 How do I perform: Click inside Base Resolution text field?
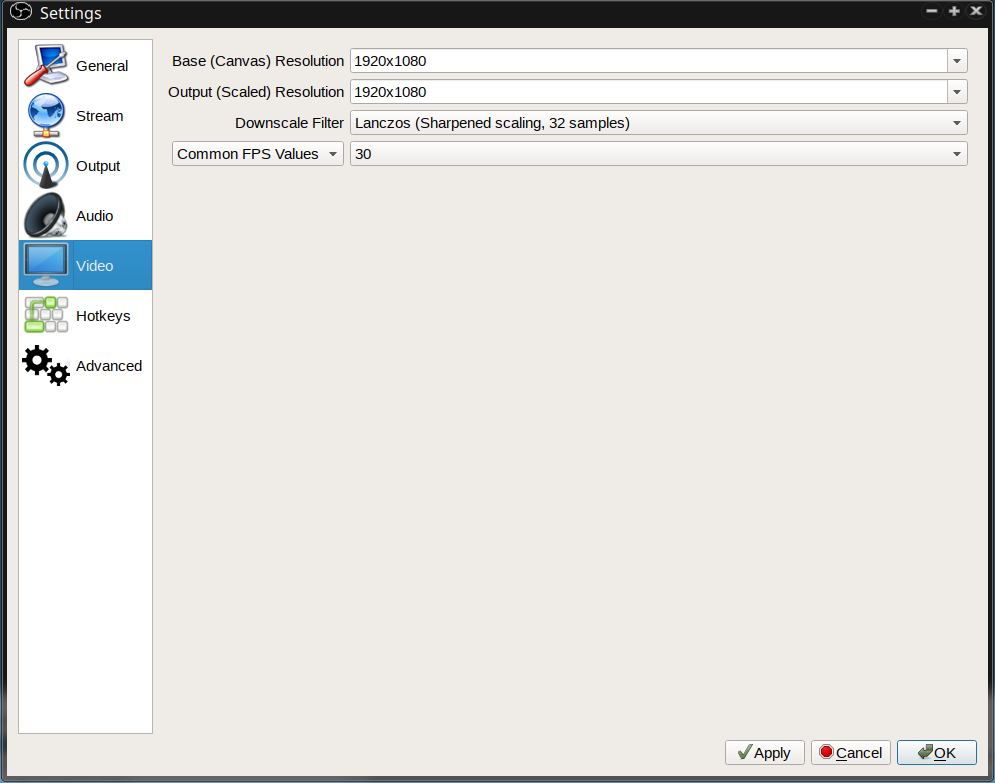pyautogui.click(x=647, y=61)
